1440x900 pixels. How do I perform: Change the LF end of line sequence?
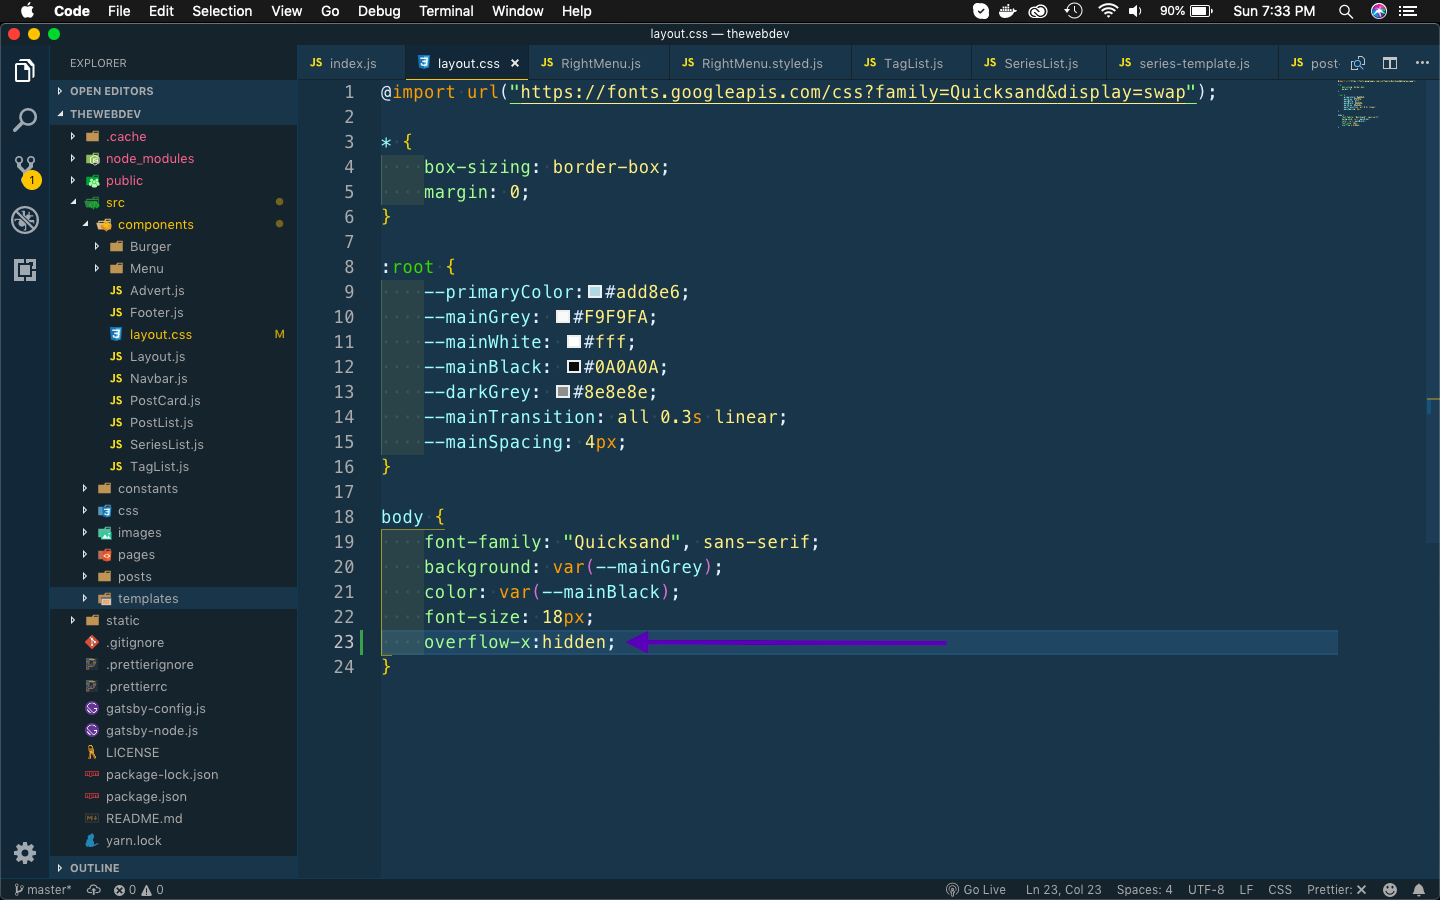pos(1246,890)
